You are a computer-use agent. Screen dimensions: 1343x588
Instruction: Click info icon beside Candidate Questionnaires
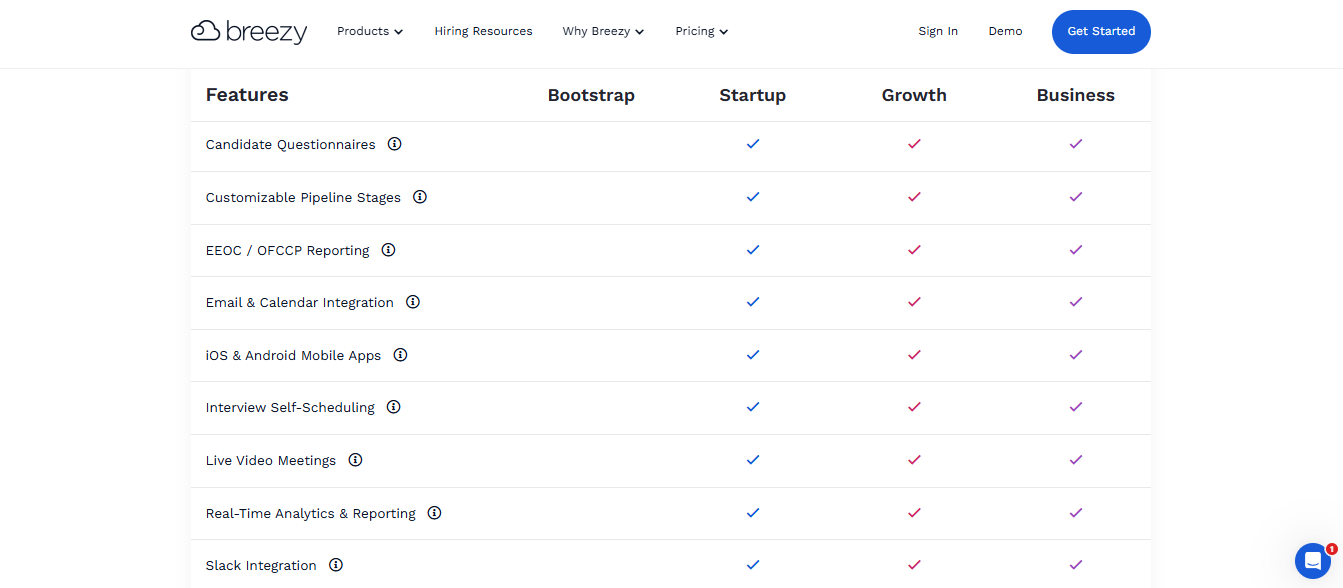tap(394, 144)
